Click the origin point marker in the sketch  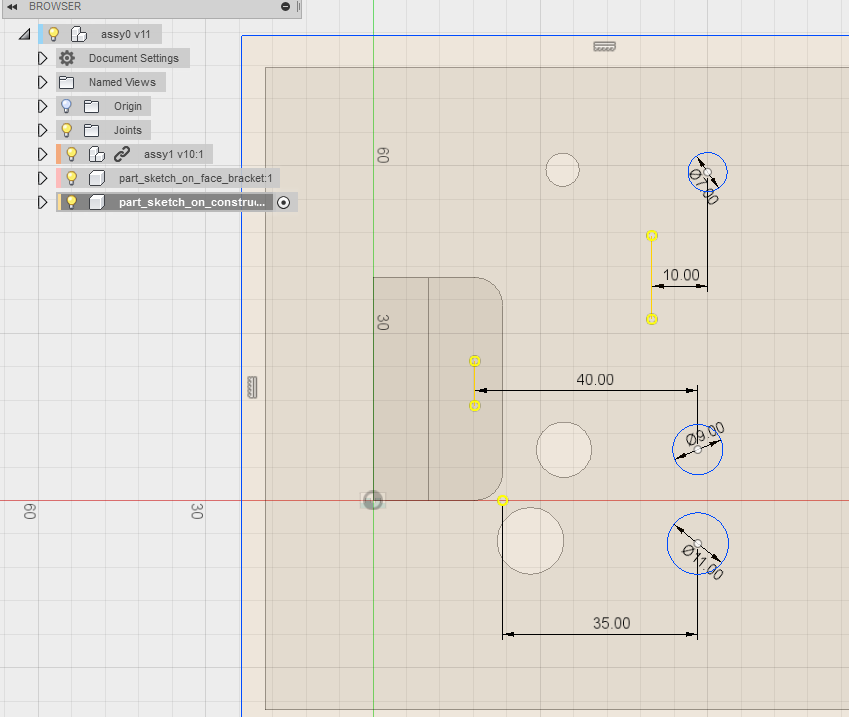372,500
